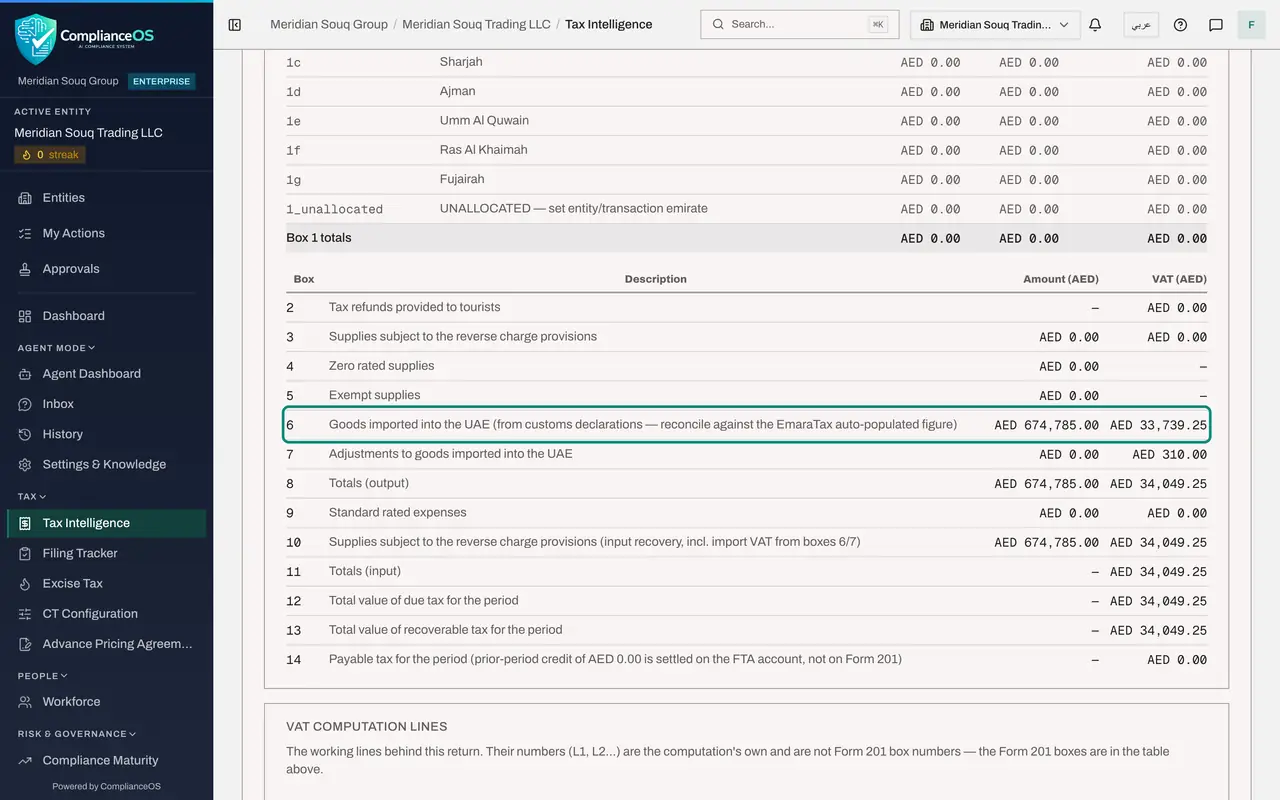Click the search input field
This screenshot has width=1280, height=800.
click(799, 24)
